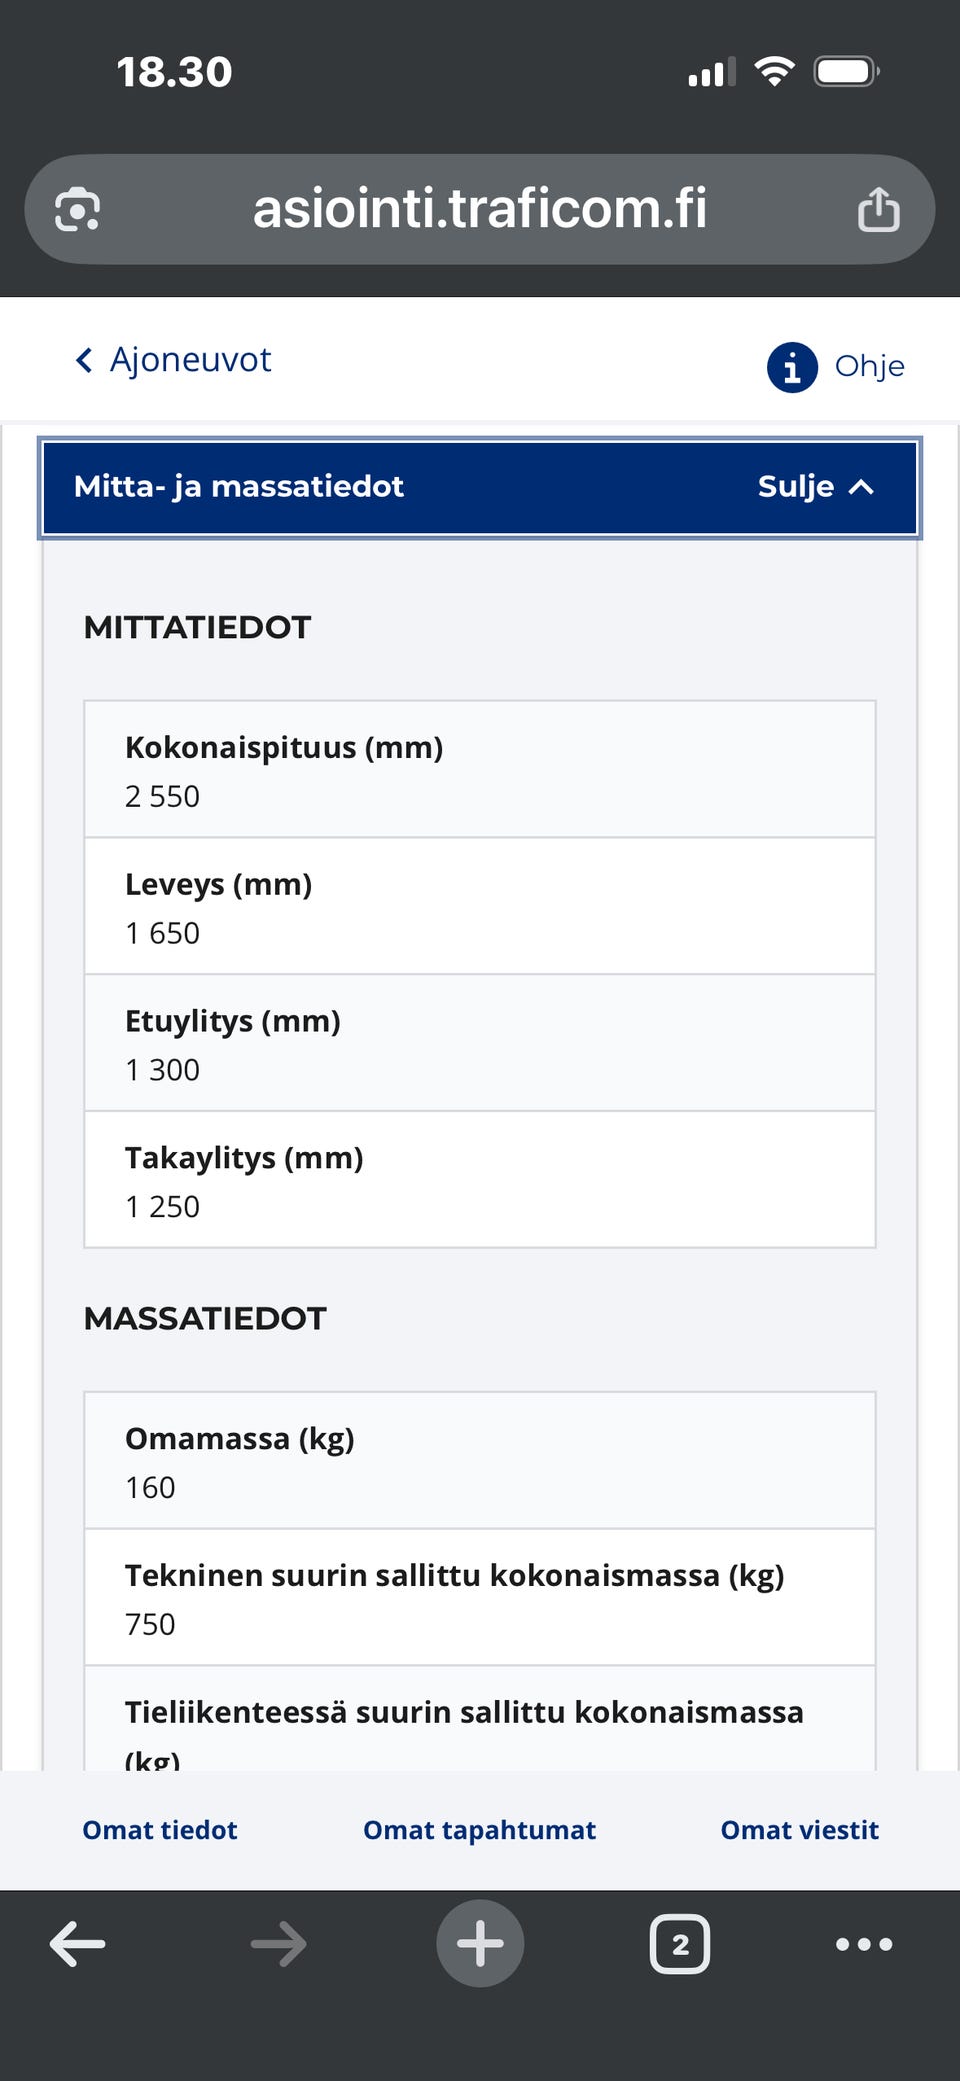The width and height of the screenshot is (960, 2081).
Task: Open the three-dot browser menu
Action: [x=864, y=1944]
